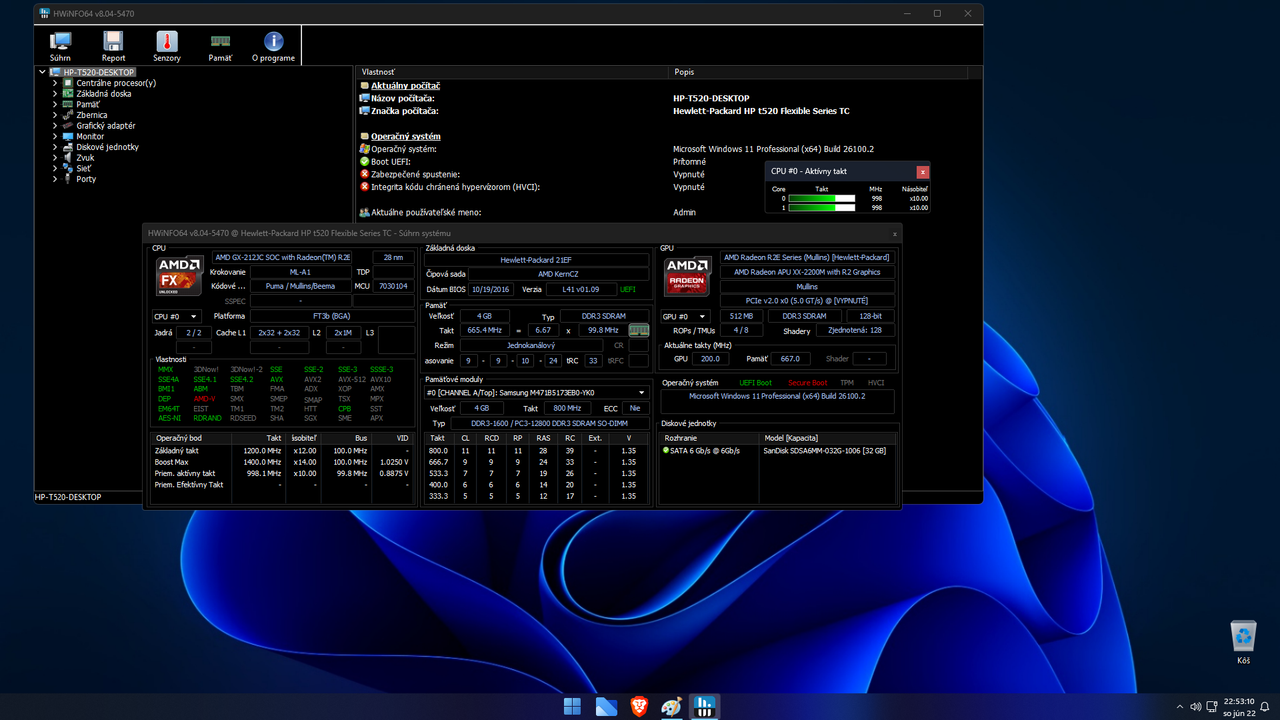
Task: Expand the Diskové jednotky tree node
Action: coord(55,147)
